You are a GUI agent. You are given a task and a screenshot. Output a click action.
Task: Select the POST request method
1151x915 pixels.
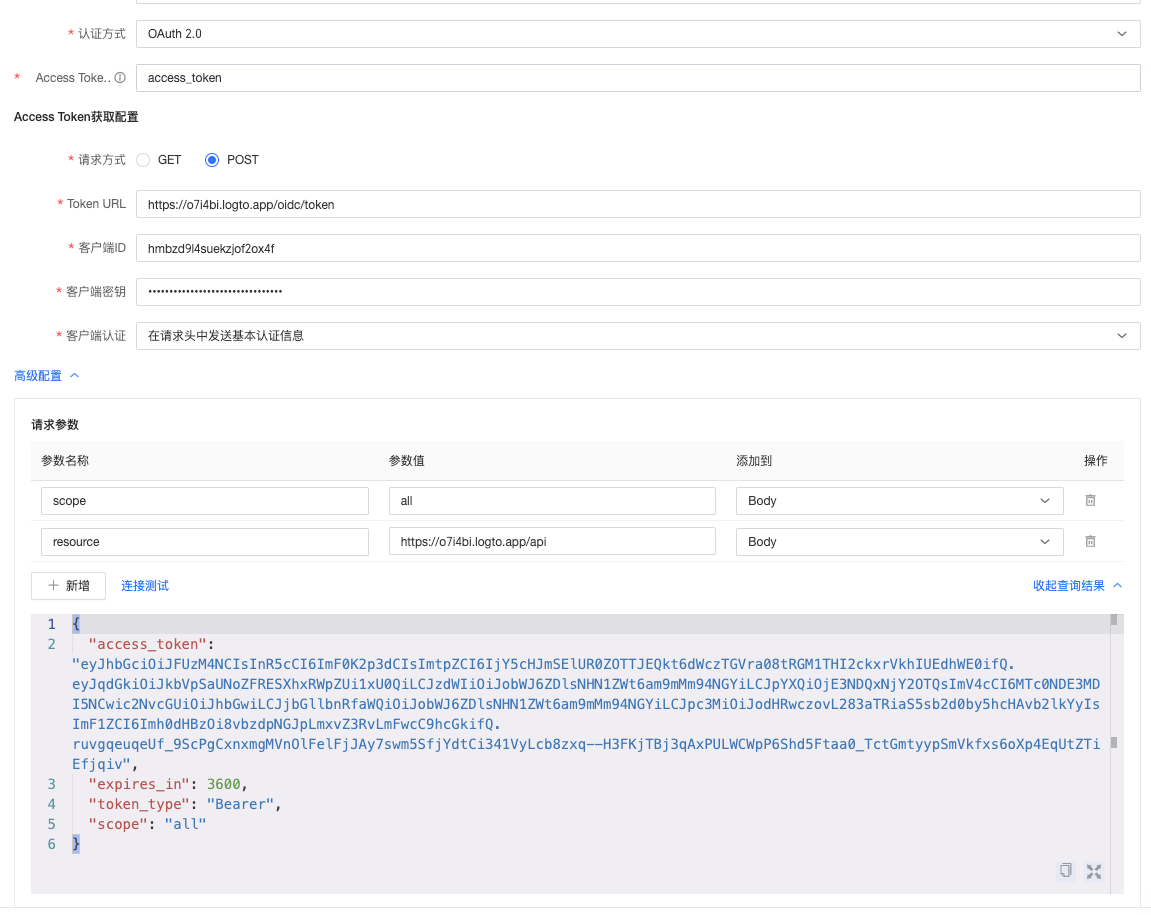coord(212,160)
